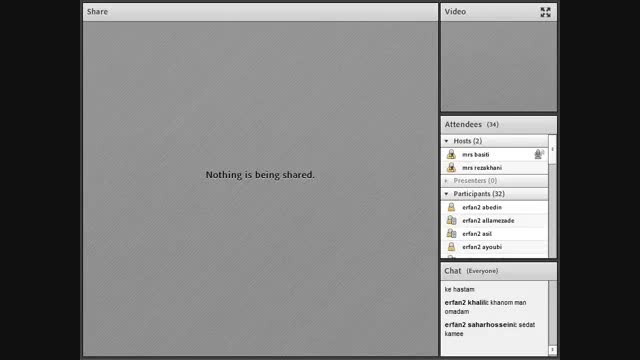This screenshot has height=360, width=640.
Task: Click the chat message from erfan2 saharhosseini
Action: pos(490,329)
